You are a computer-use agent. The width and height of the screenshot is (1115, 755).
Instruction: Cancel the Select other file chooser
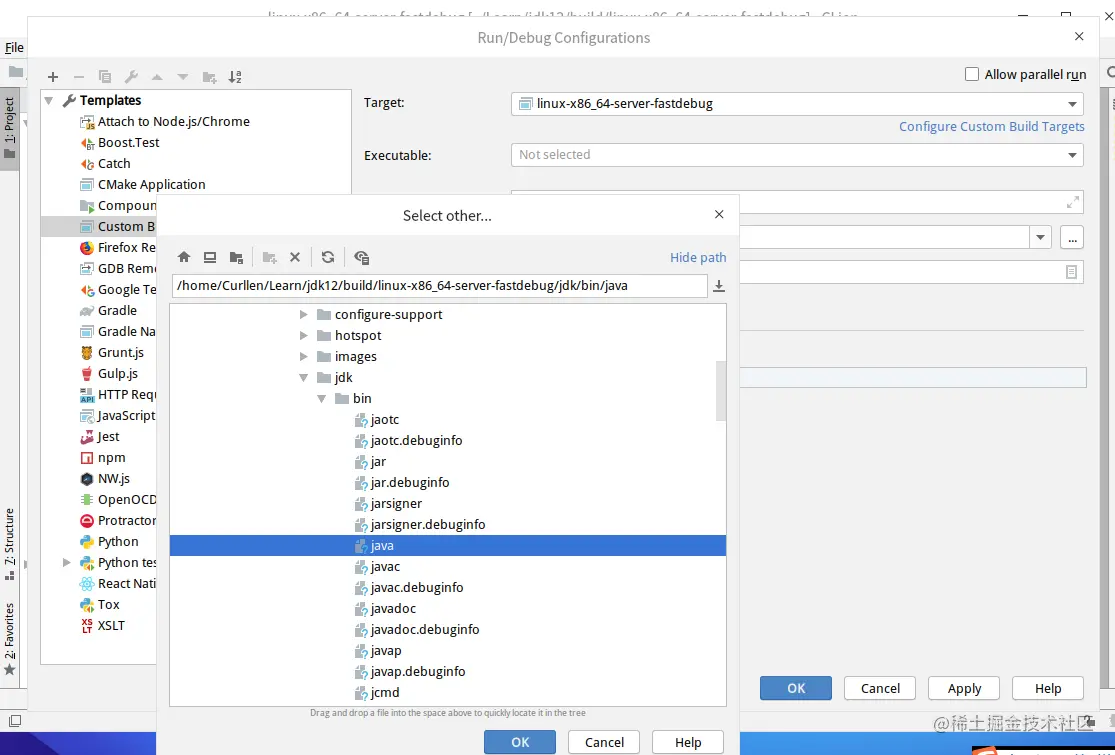click(x=604, y=742)
